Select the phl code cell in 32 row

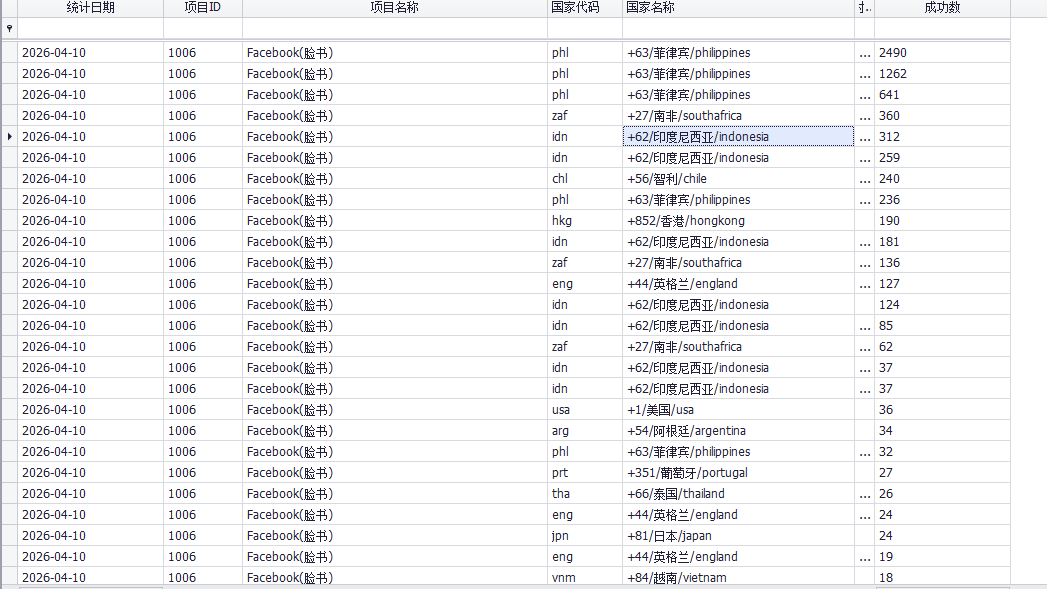pos(585,451)
